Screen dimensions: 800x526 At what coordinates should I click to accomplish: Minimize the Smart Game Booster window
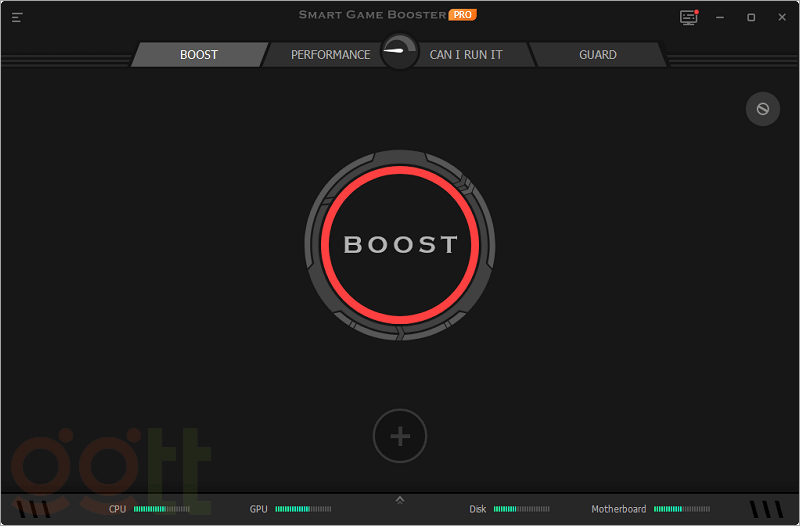tap(720, 18)
